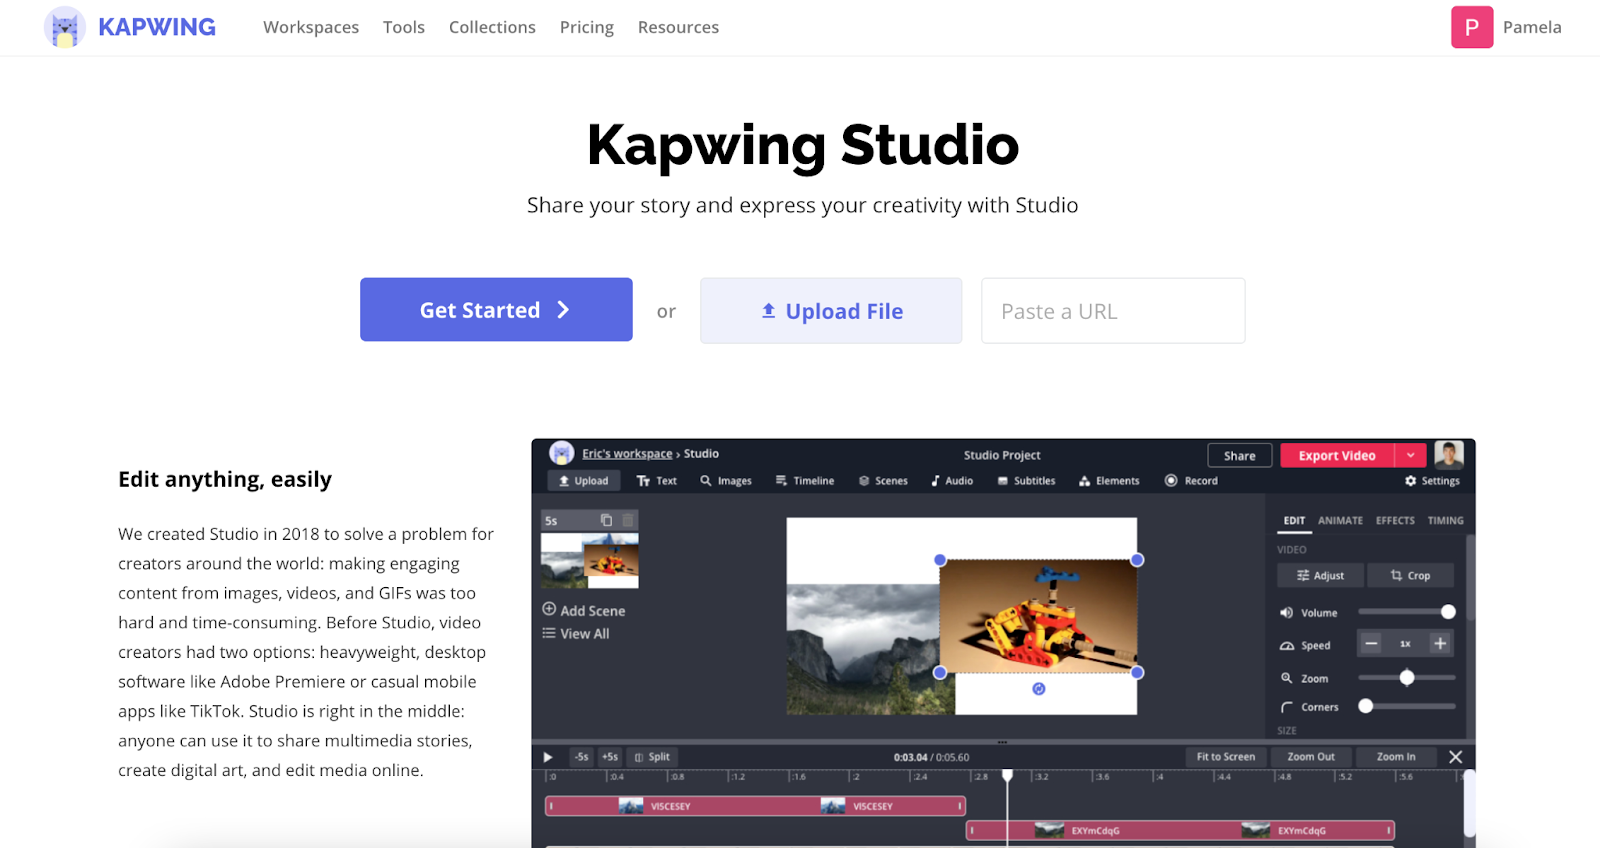Open Studio Settings gear

pyautogui.click(x=1432, y=481)
